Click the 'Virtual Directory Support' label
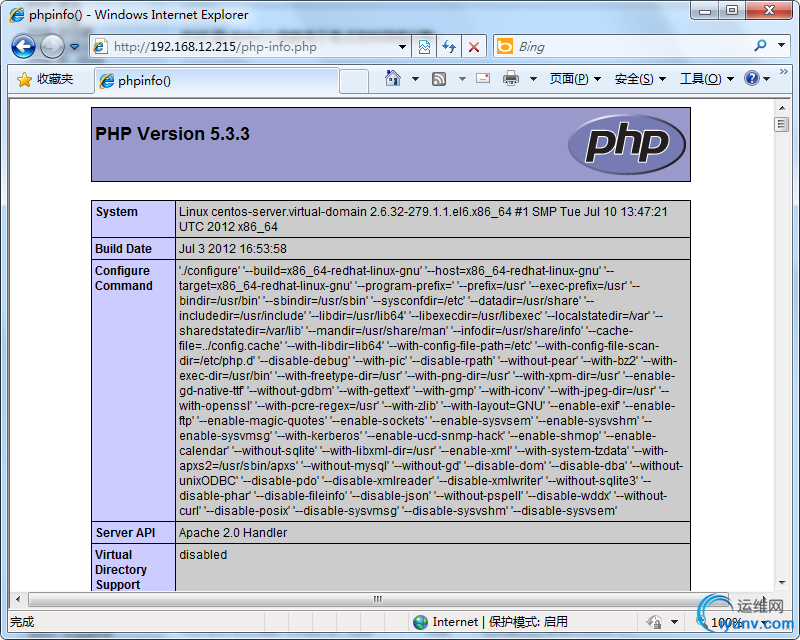 [121, 570]
